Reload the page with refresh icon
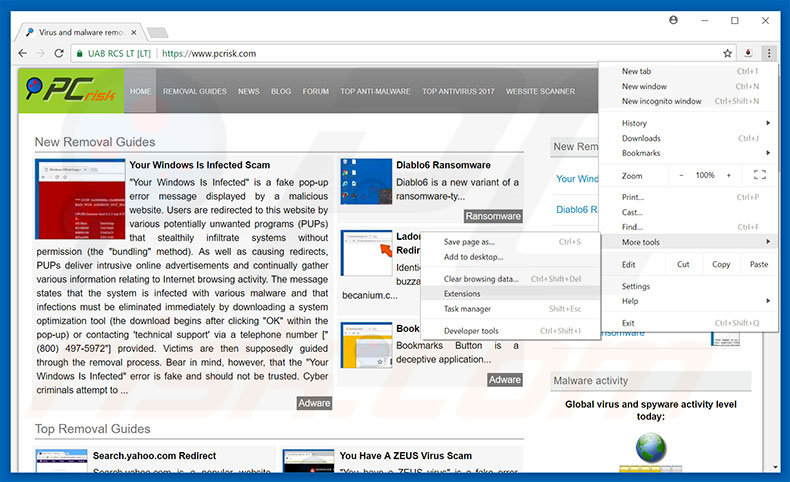The width and height of the screenshot is (790, 482). (59, 53)
